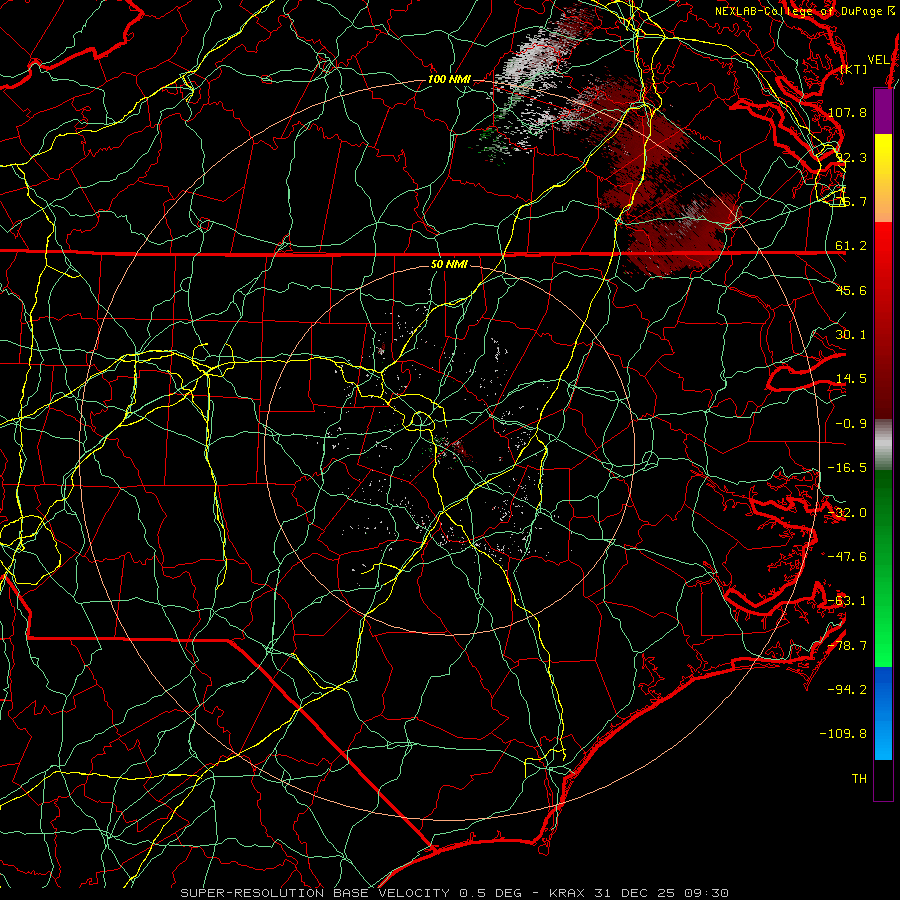Click the 50 NMI range ring label

(x=449, y=264)
